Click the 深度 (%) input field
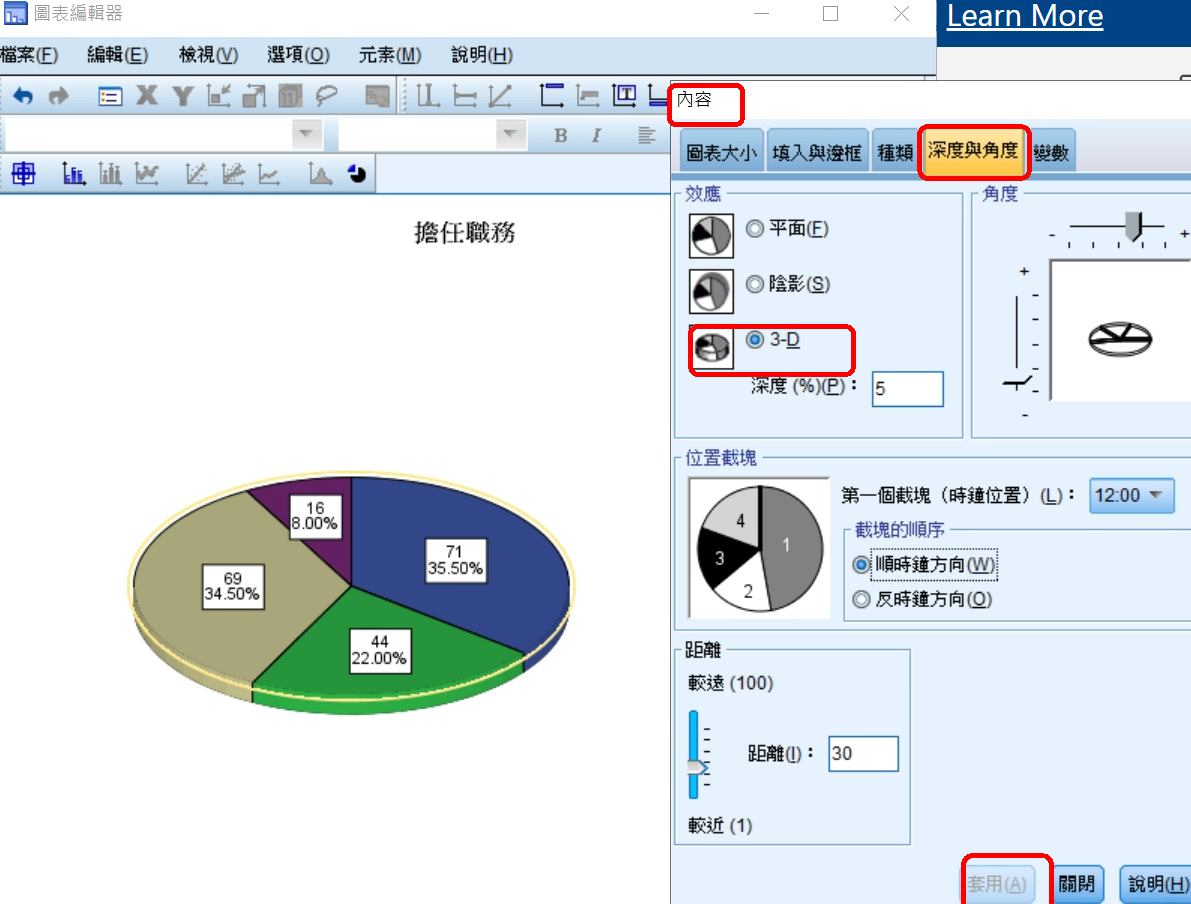1191x904 pixels. point(907,389)
